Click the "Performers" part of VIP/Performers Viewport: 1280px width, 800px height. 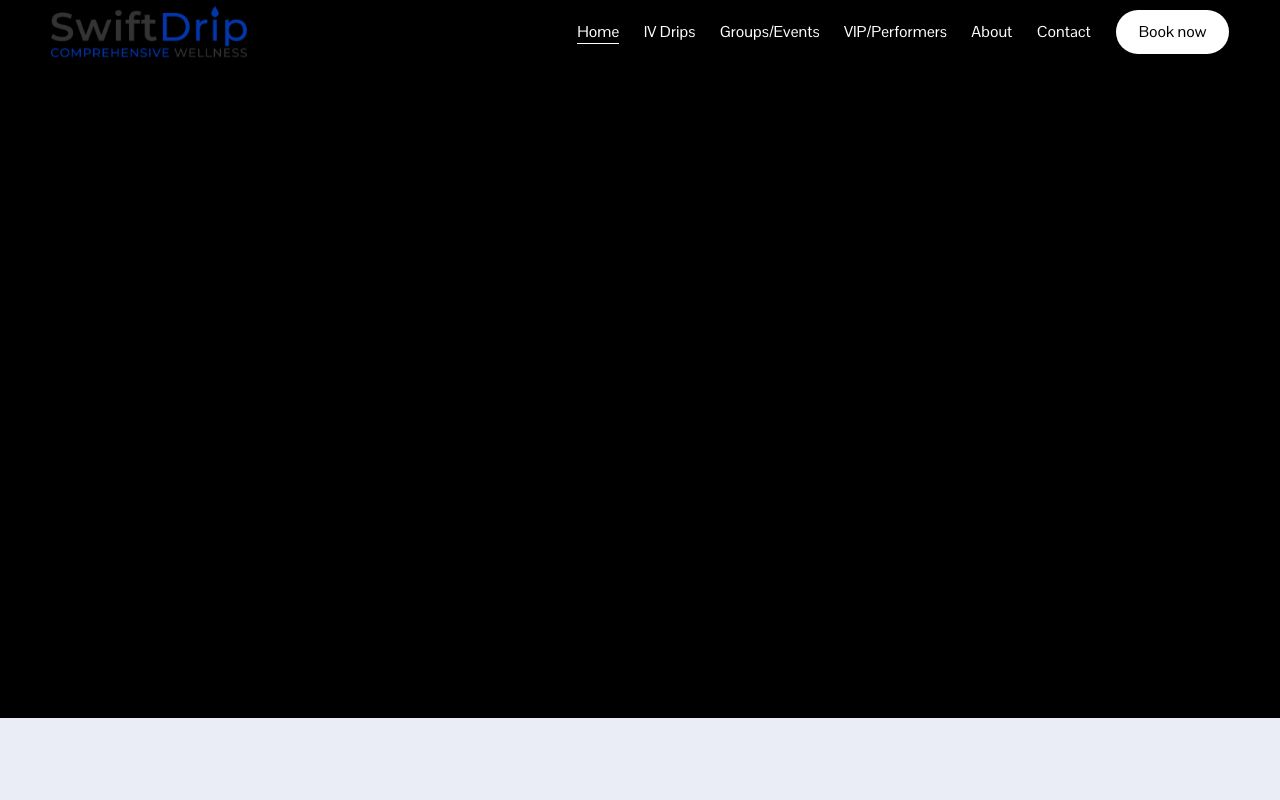tap(909, 32)
